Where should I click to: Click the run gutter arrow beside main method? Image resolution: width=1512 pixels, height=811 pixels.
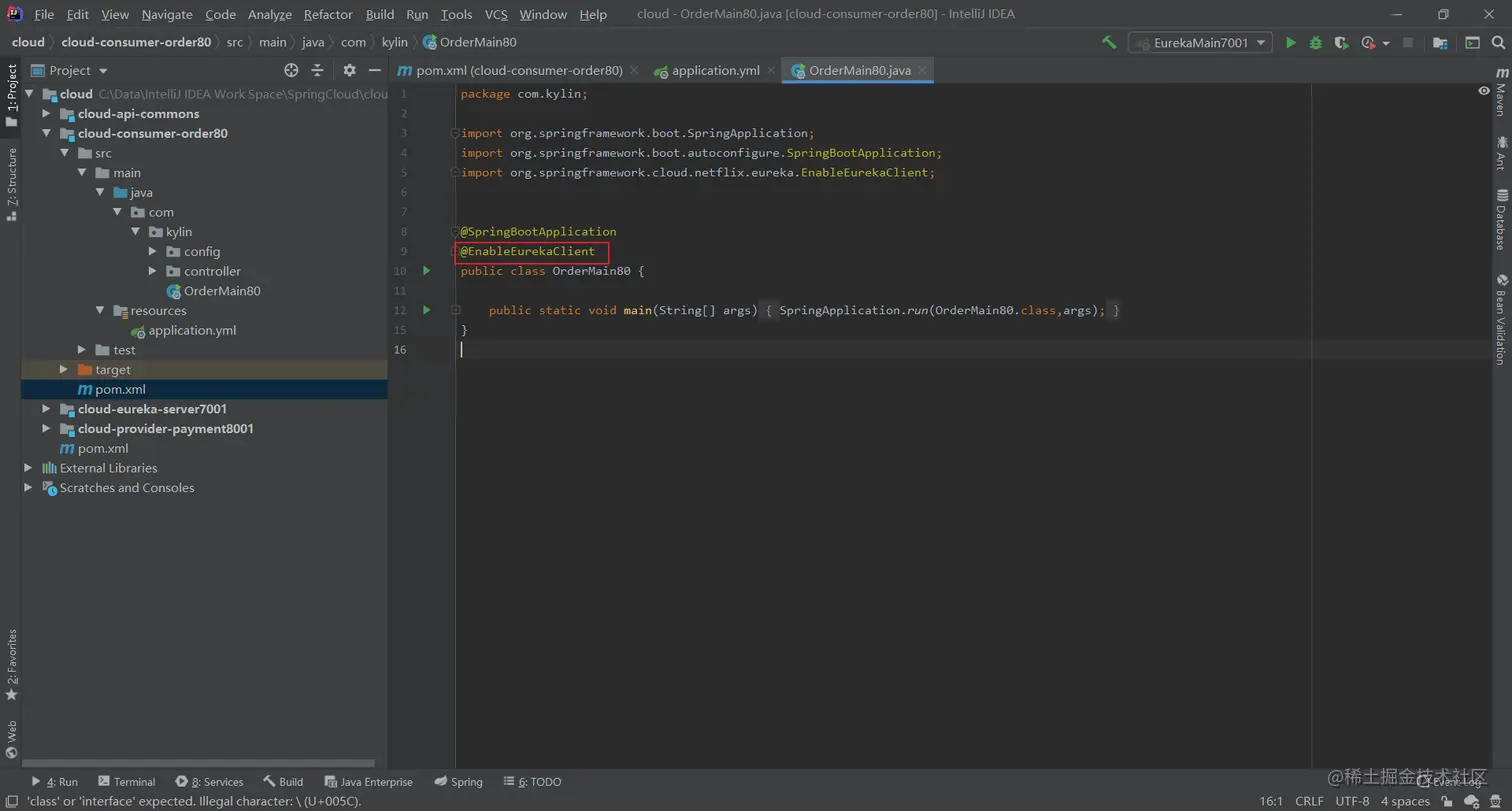426,310
